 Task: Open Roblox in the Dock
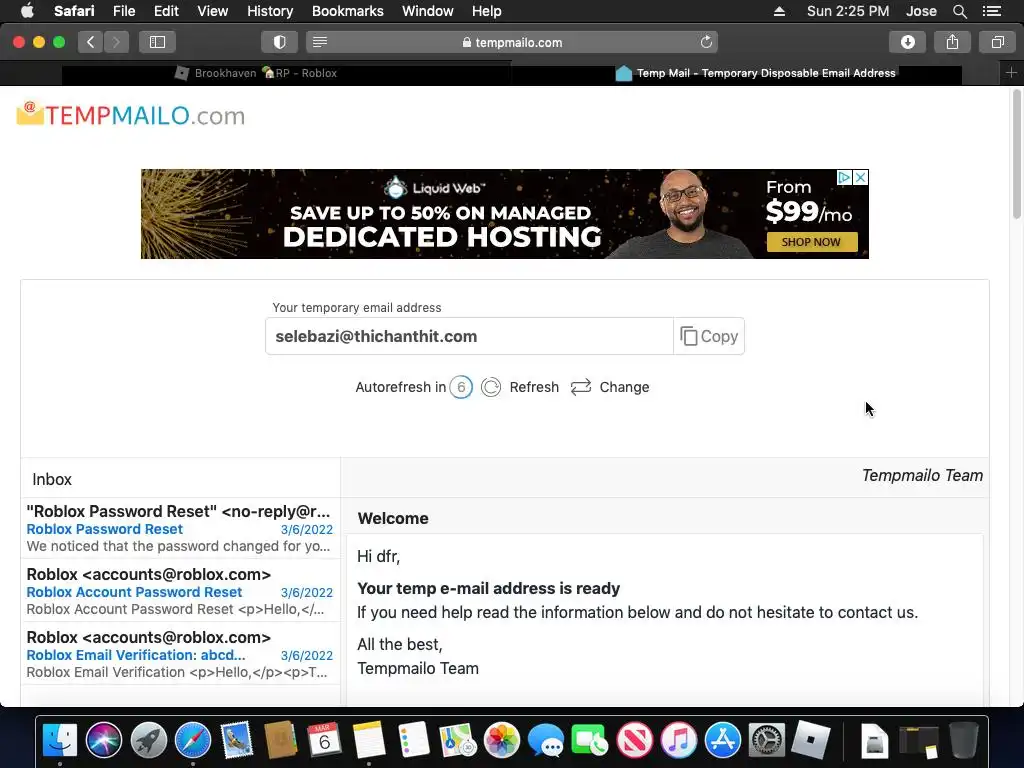coord(811,740)
